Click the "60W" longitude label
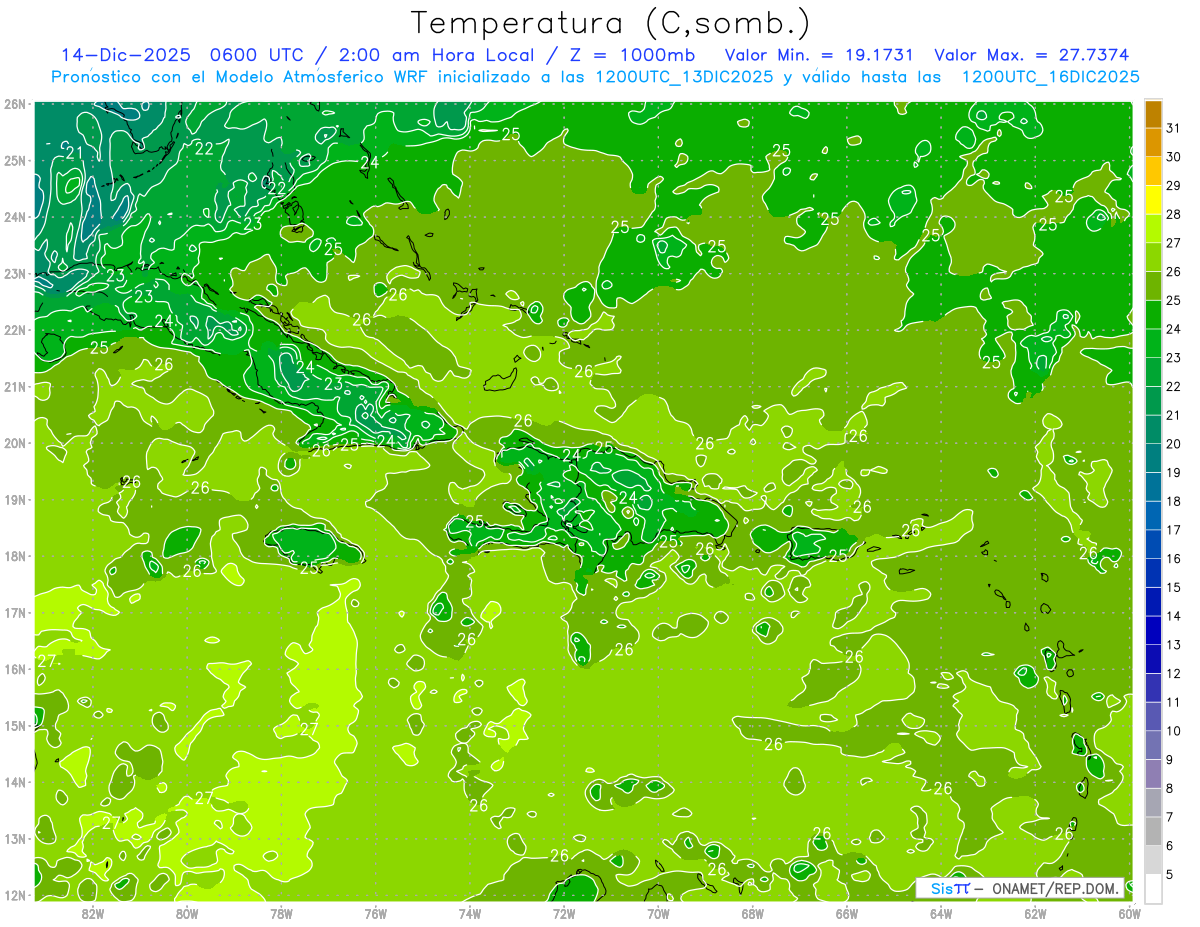This screenshot has width=1200, height=927. [x=1130, y=913]
